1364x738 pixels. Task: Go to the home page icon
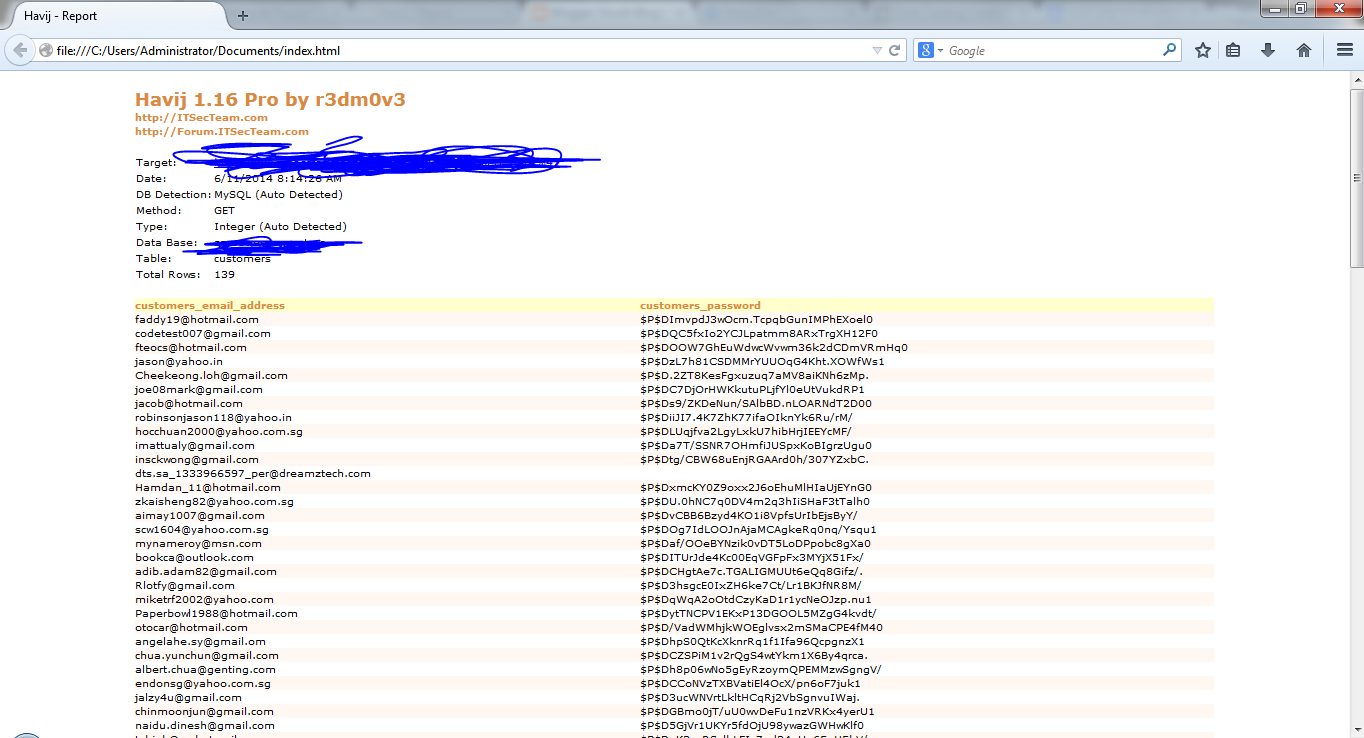point(1304,50)
